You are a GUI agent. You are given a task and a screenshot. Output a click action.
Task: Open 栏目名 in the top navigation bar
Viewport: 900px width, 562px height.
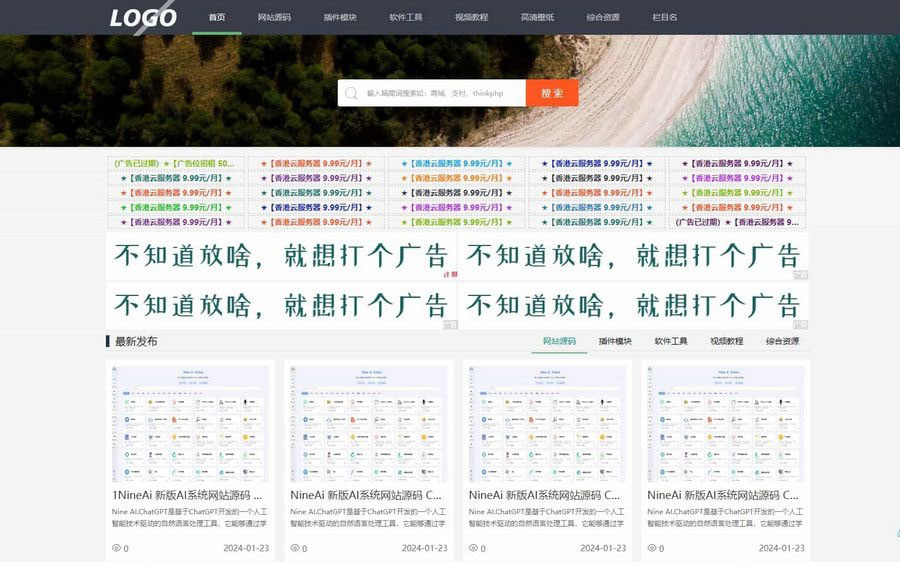(665, 17)
